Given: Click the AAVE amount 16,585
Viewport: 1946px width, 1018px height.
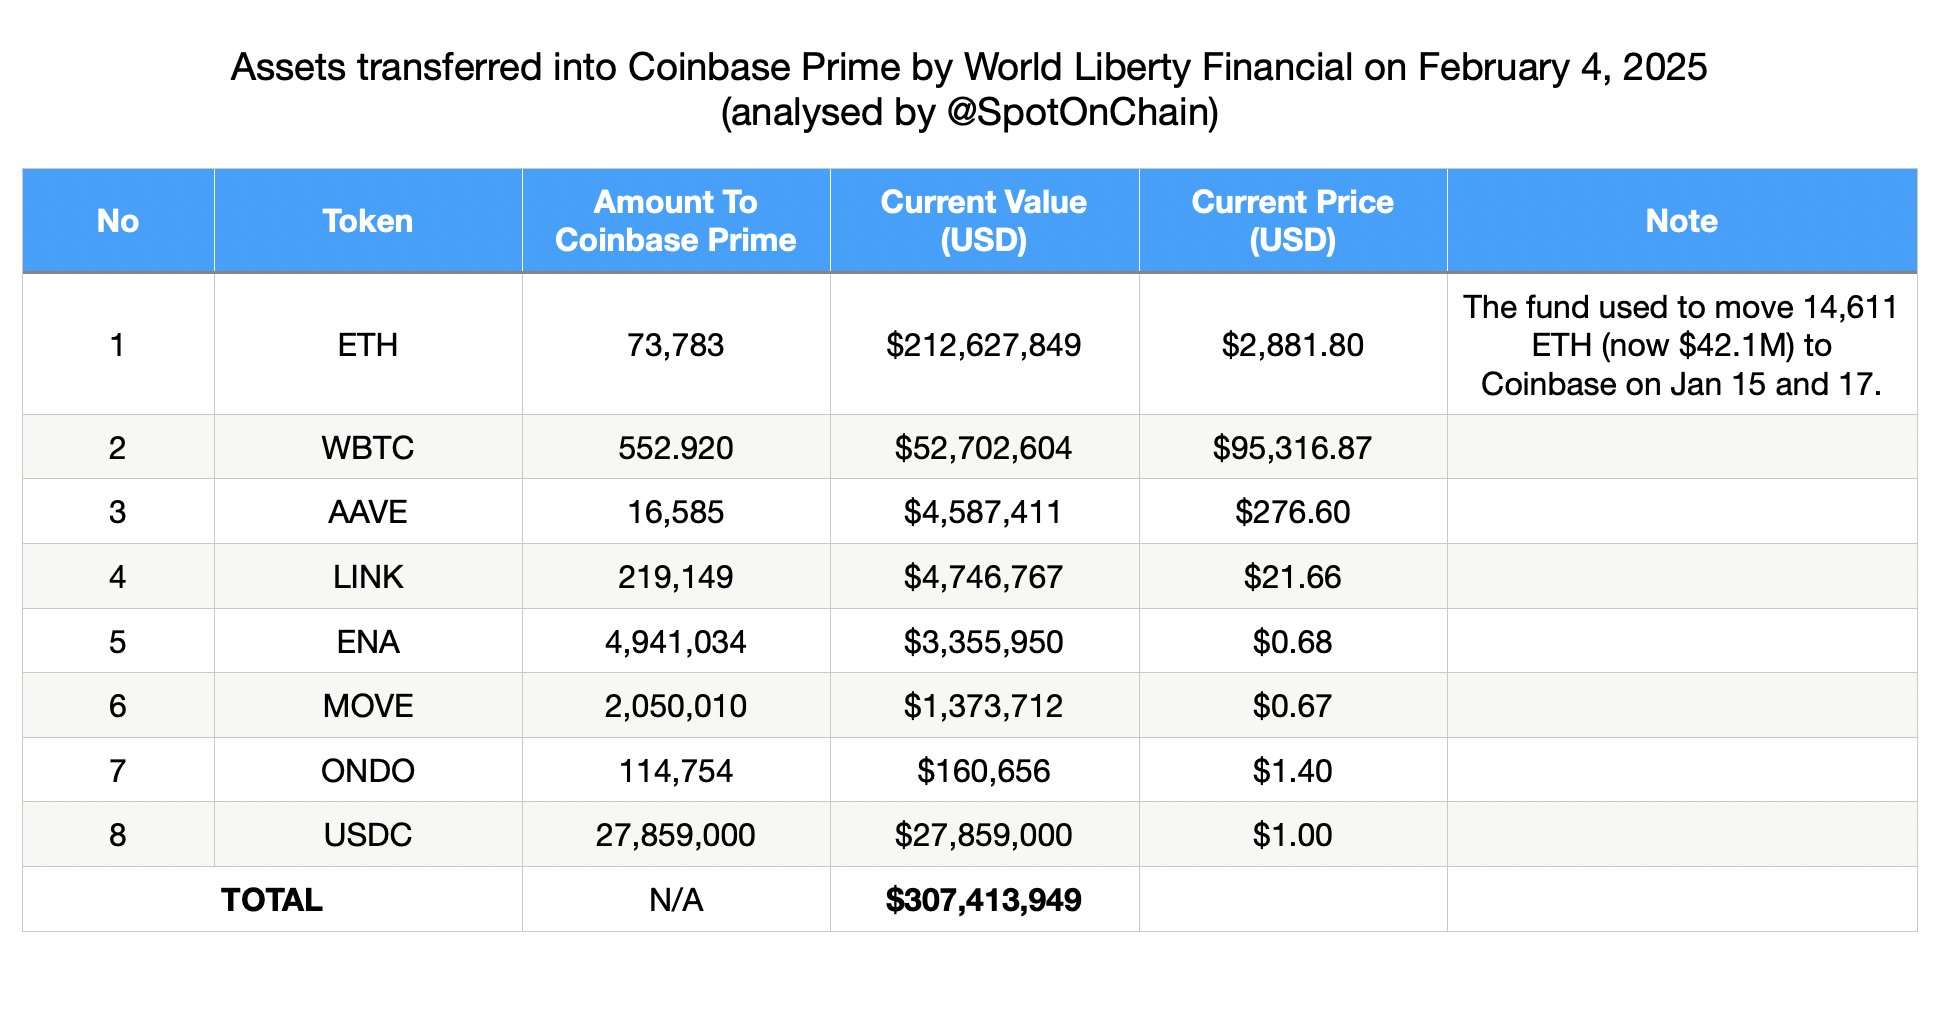Looking at the screenshot, I should 675,512.
